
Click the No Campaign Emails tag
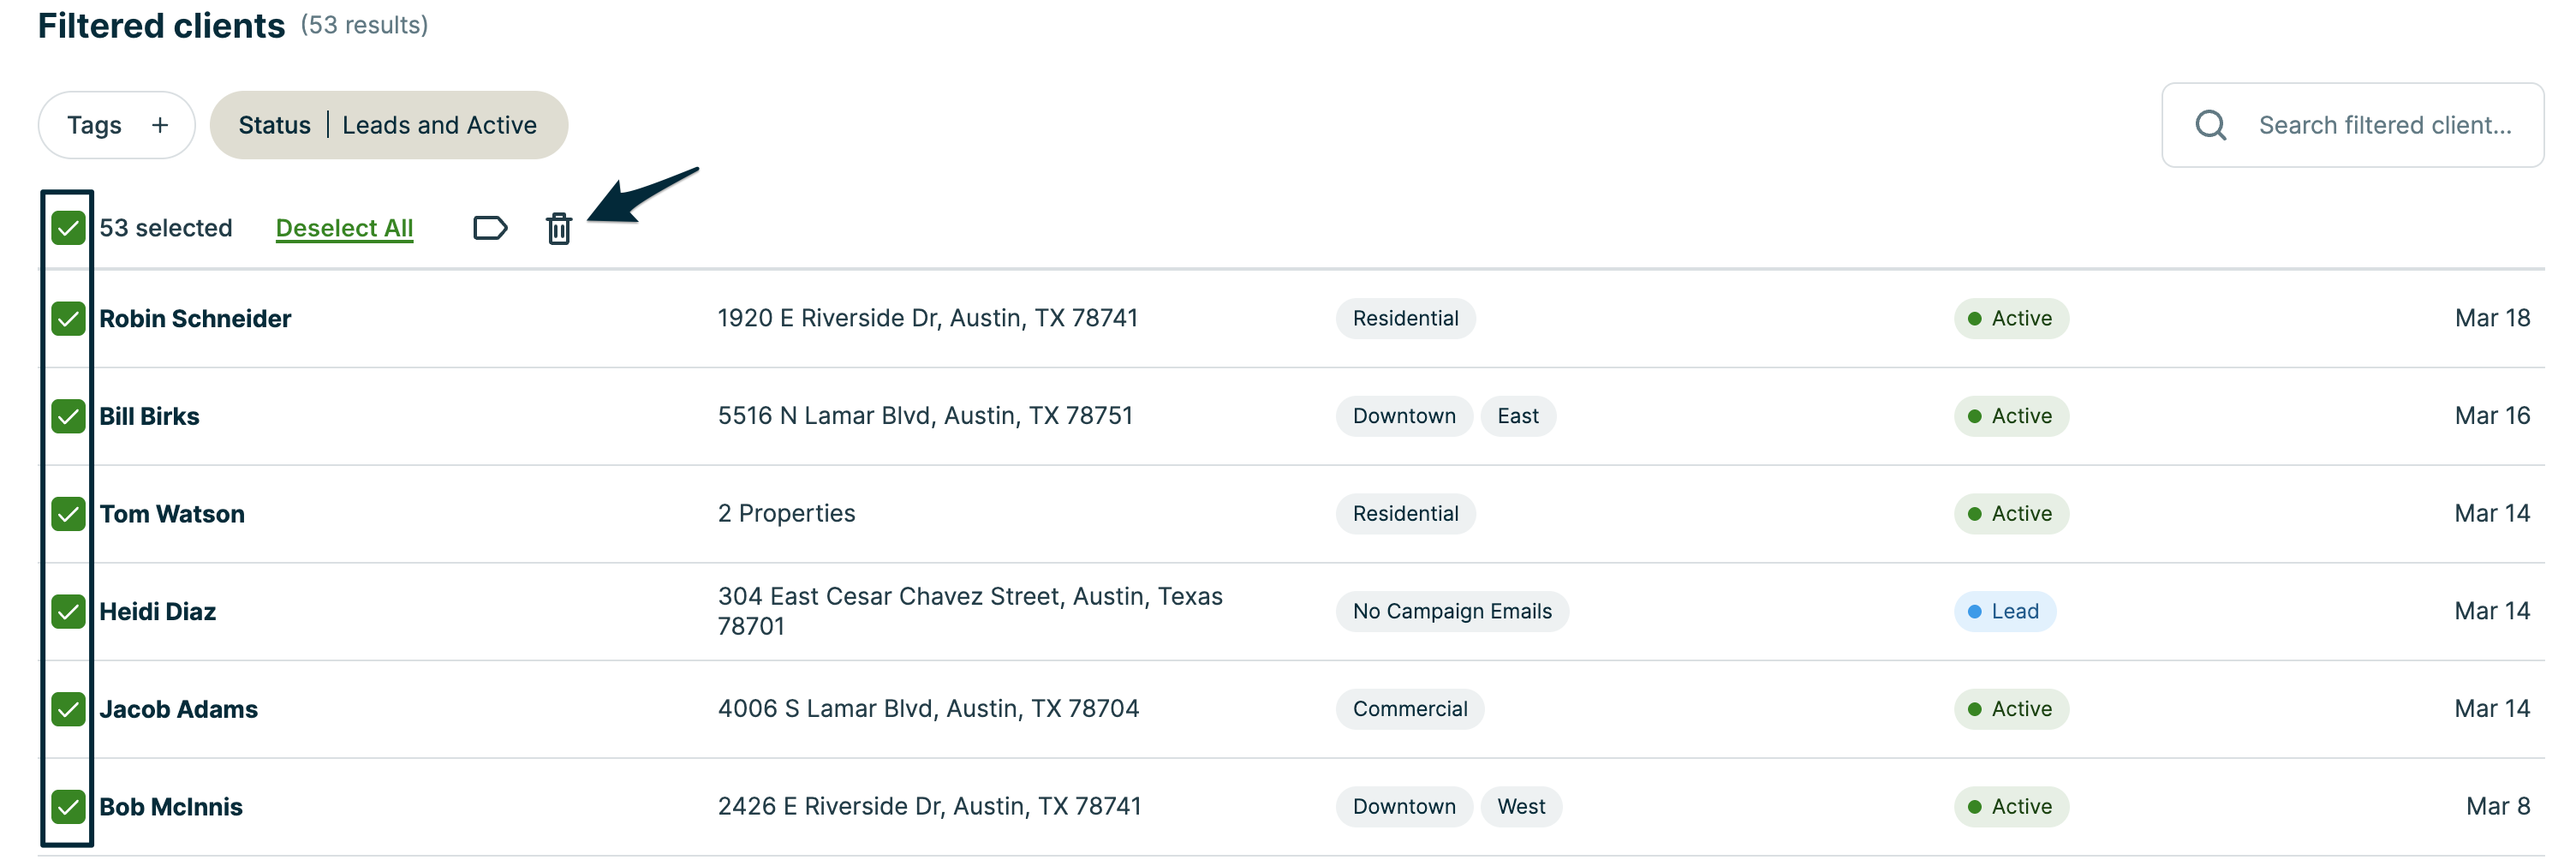tap(1451, 611)
